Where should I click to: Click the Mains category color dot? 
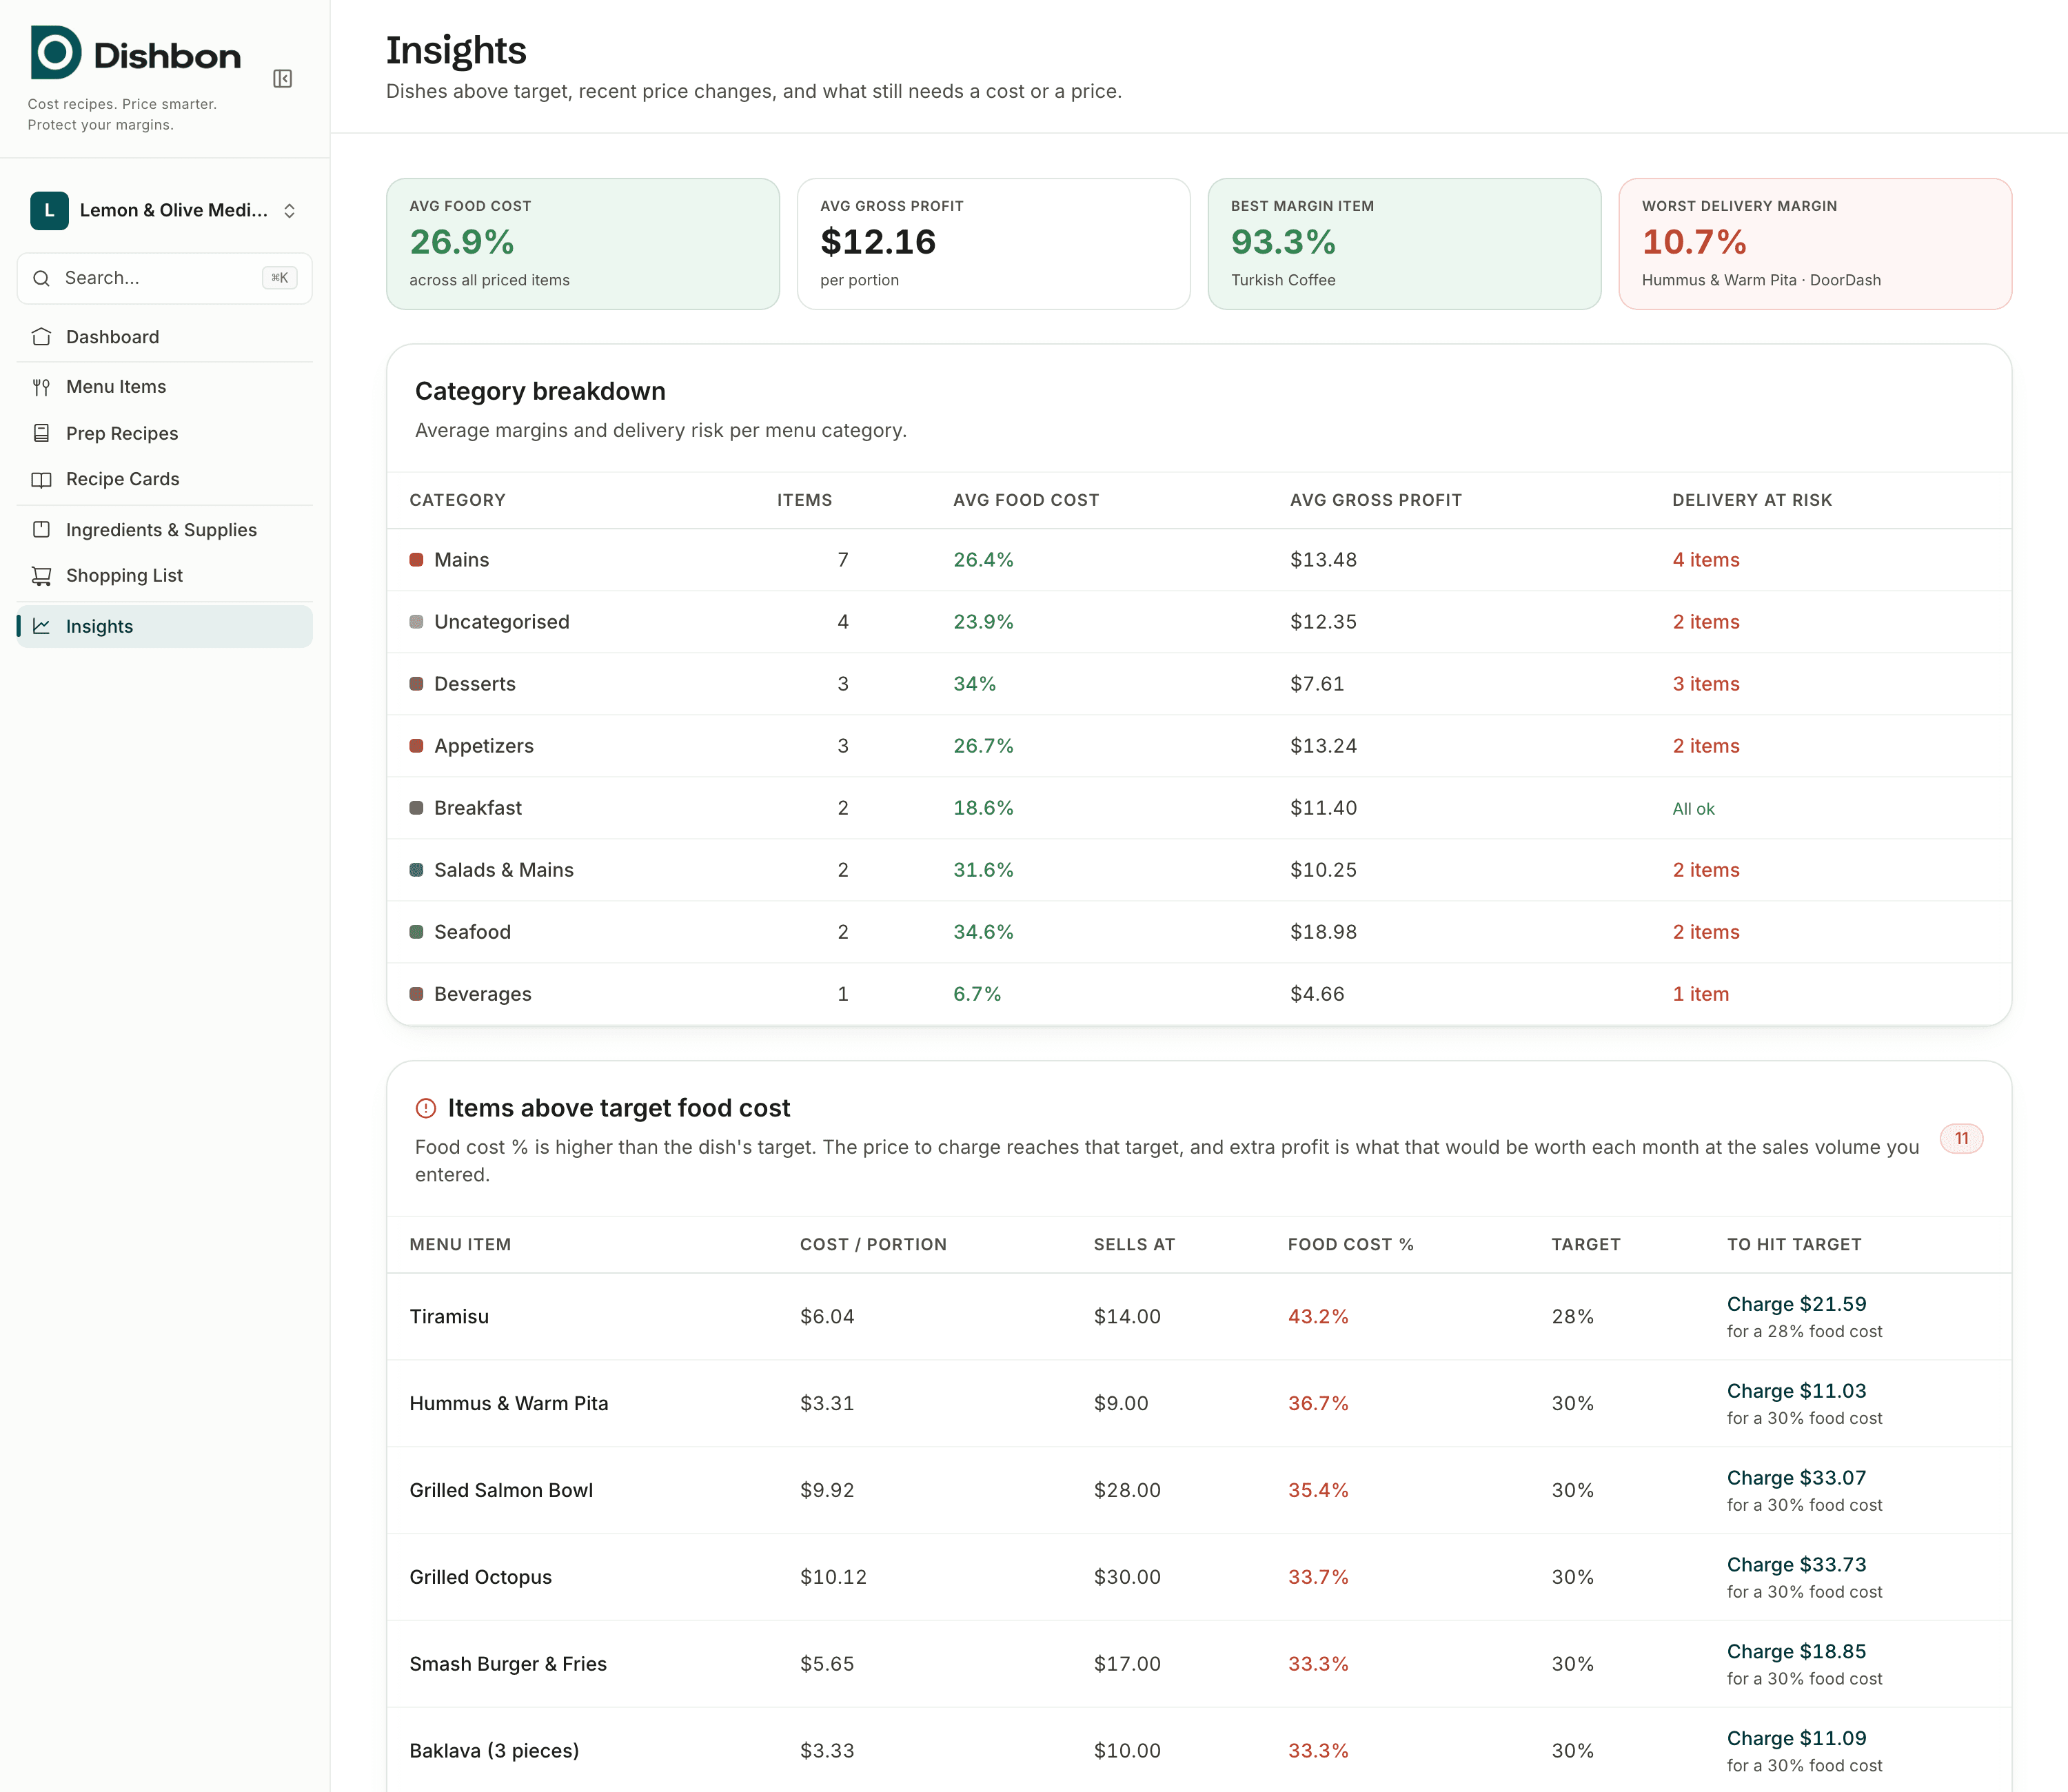click(416, 560)
